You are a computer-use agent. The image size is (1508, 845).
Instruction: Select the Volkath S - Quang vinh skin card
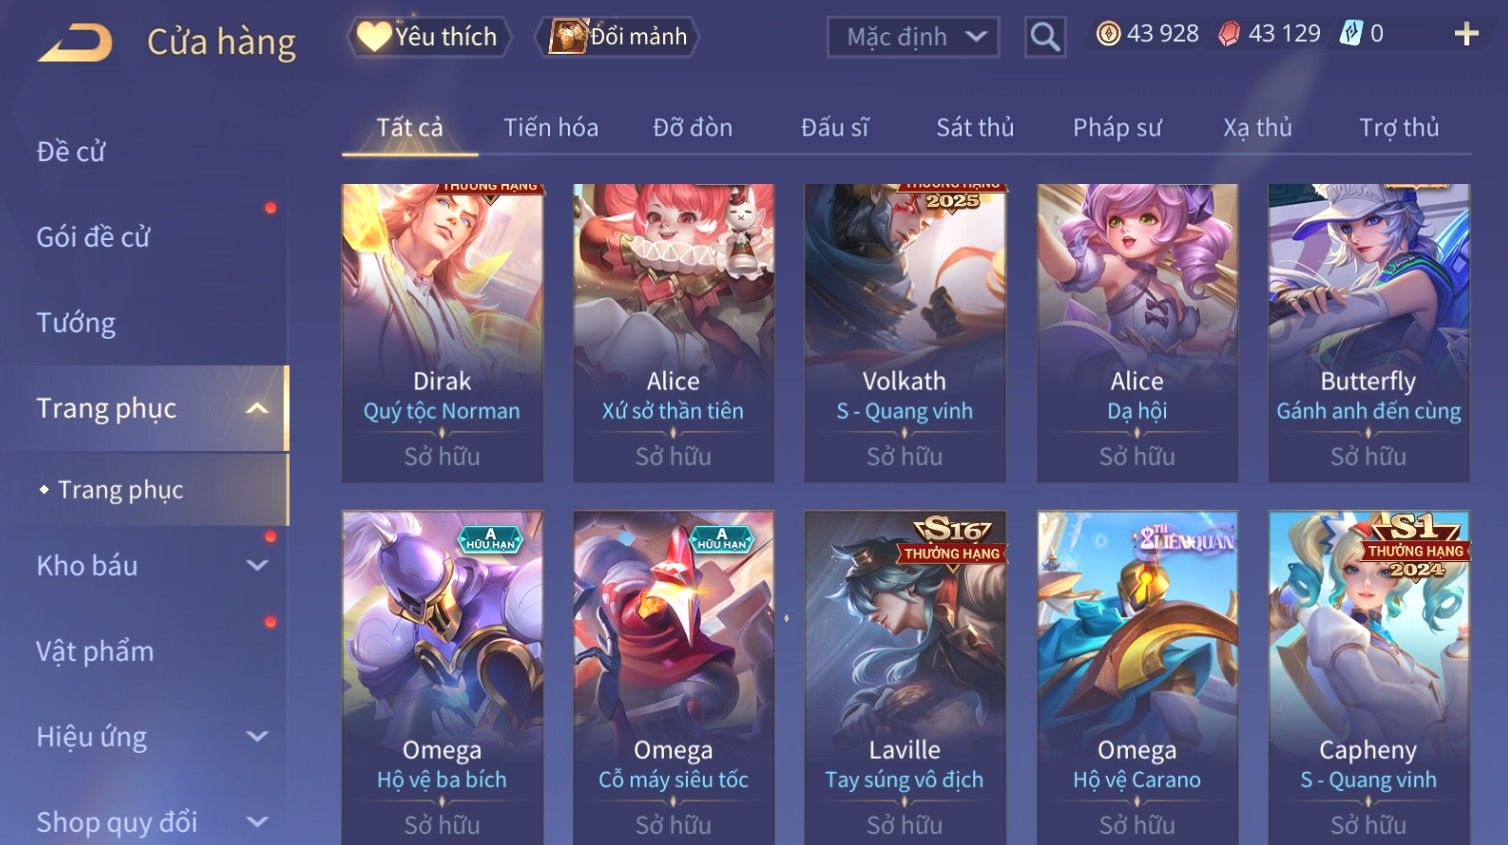[905, 333]
